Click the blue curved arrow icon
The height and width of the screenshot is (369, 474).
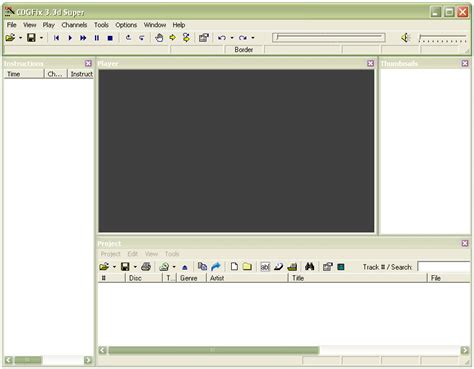coord(216,267)
